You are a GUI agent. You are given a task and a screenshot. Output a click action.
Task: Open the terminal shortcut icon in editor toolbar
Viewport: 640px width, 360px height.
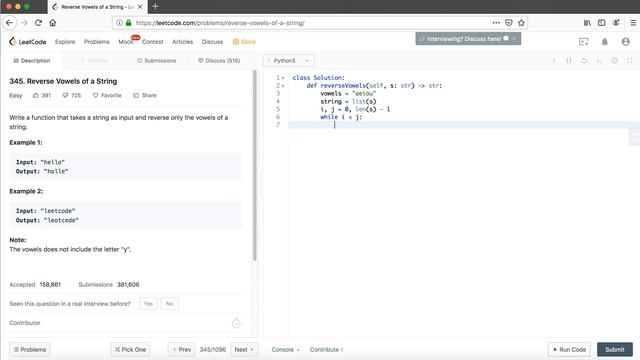599,60
